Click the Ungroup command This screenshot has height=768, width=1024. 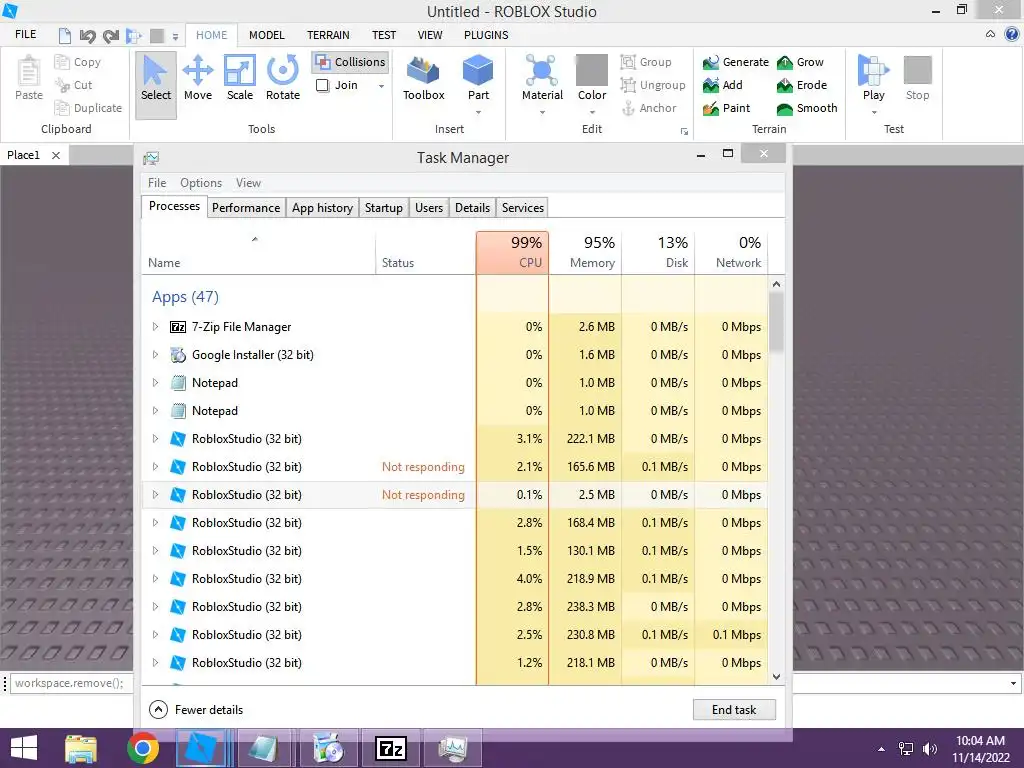click(x=653, y=85)
